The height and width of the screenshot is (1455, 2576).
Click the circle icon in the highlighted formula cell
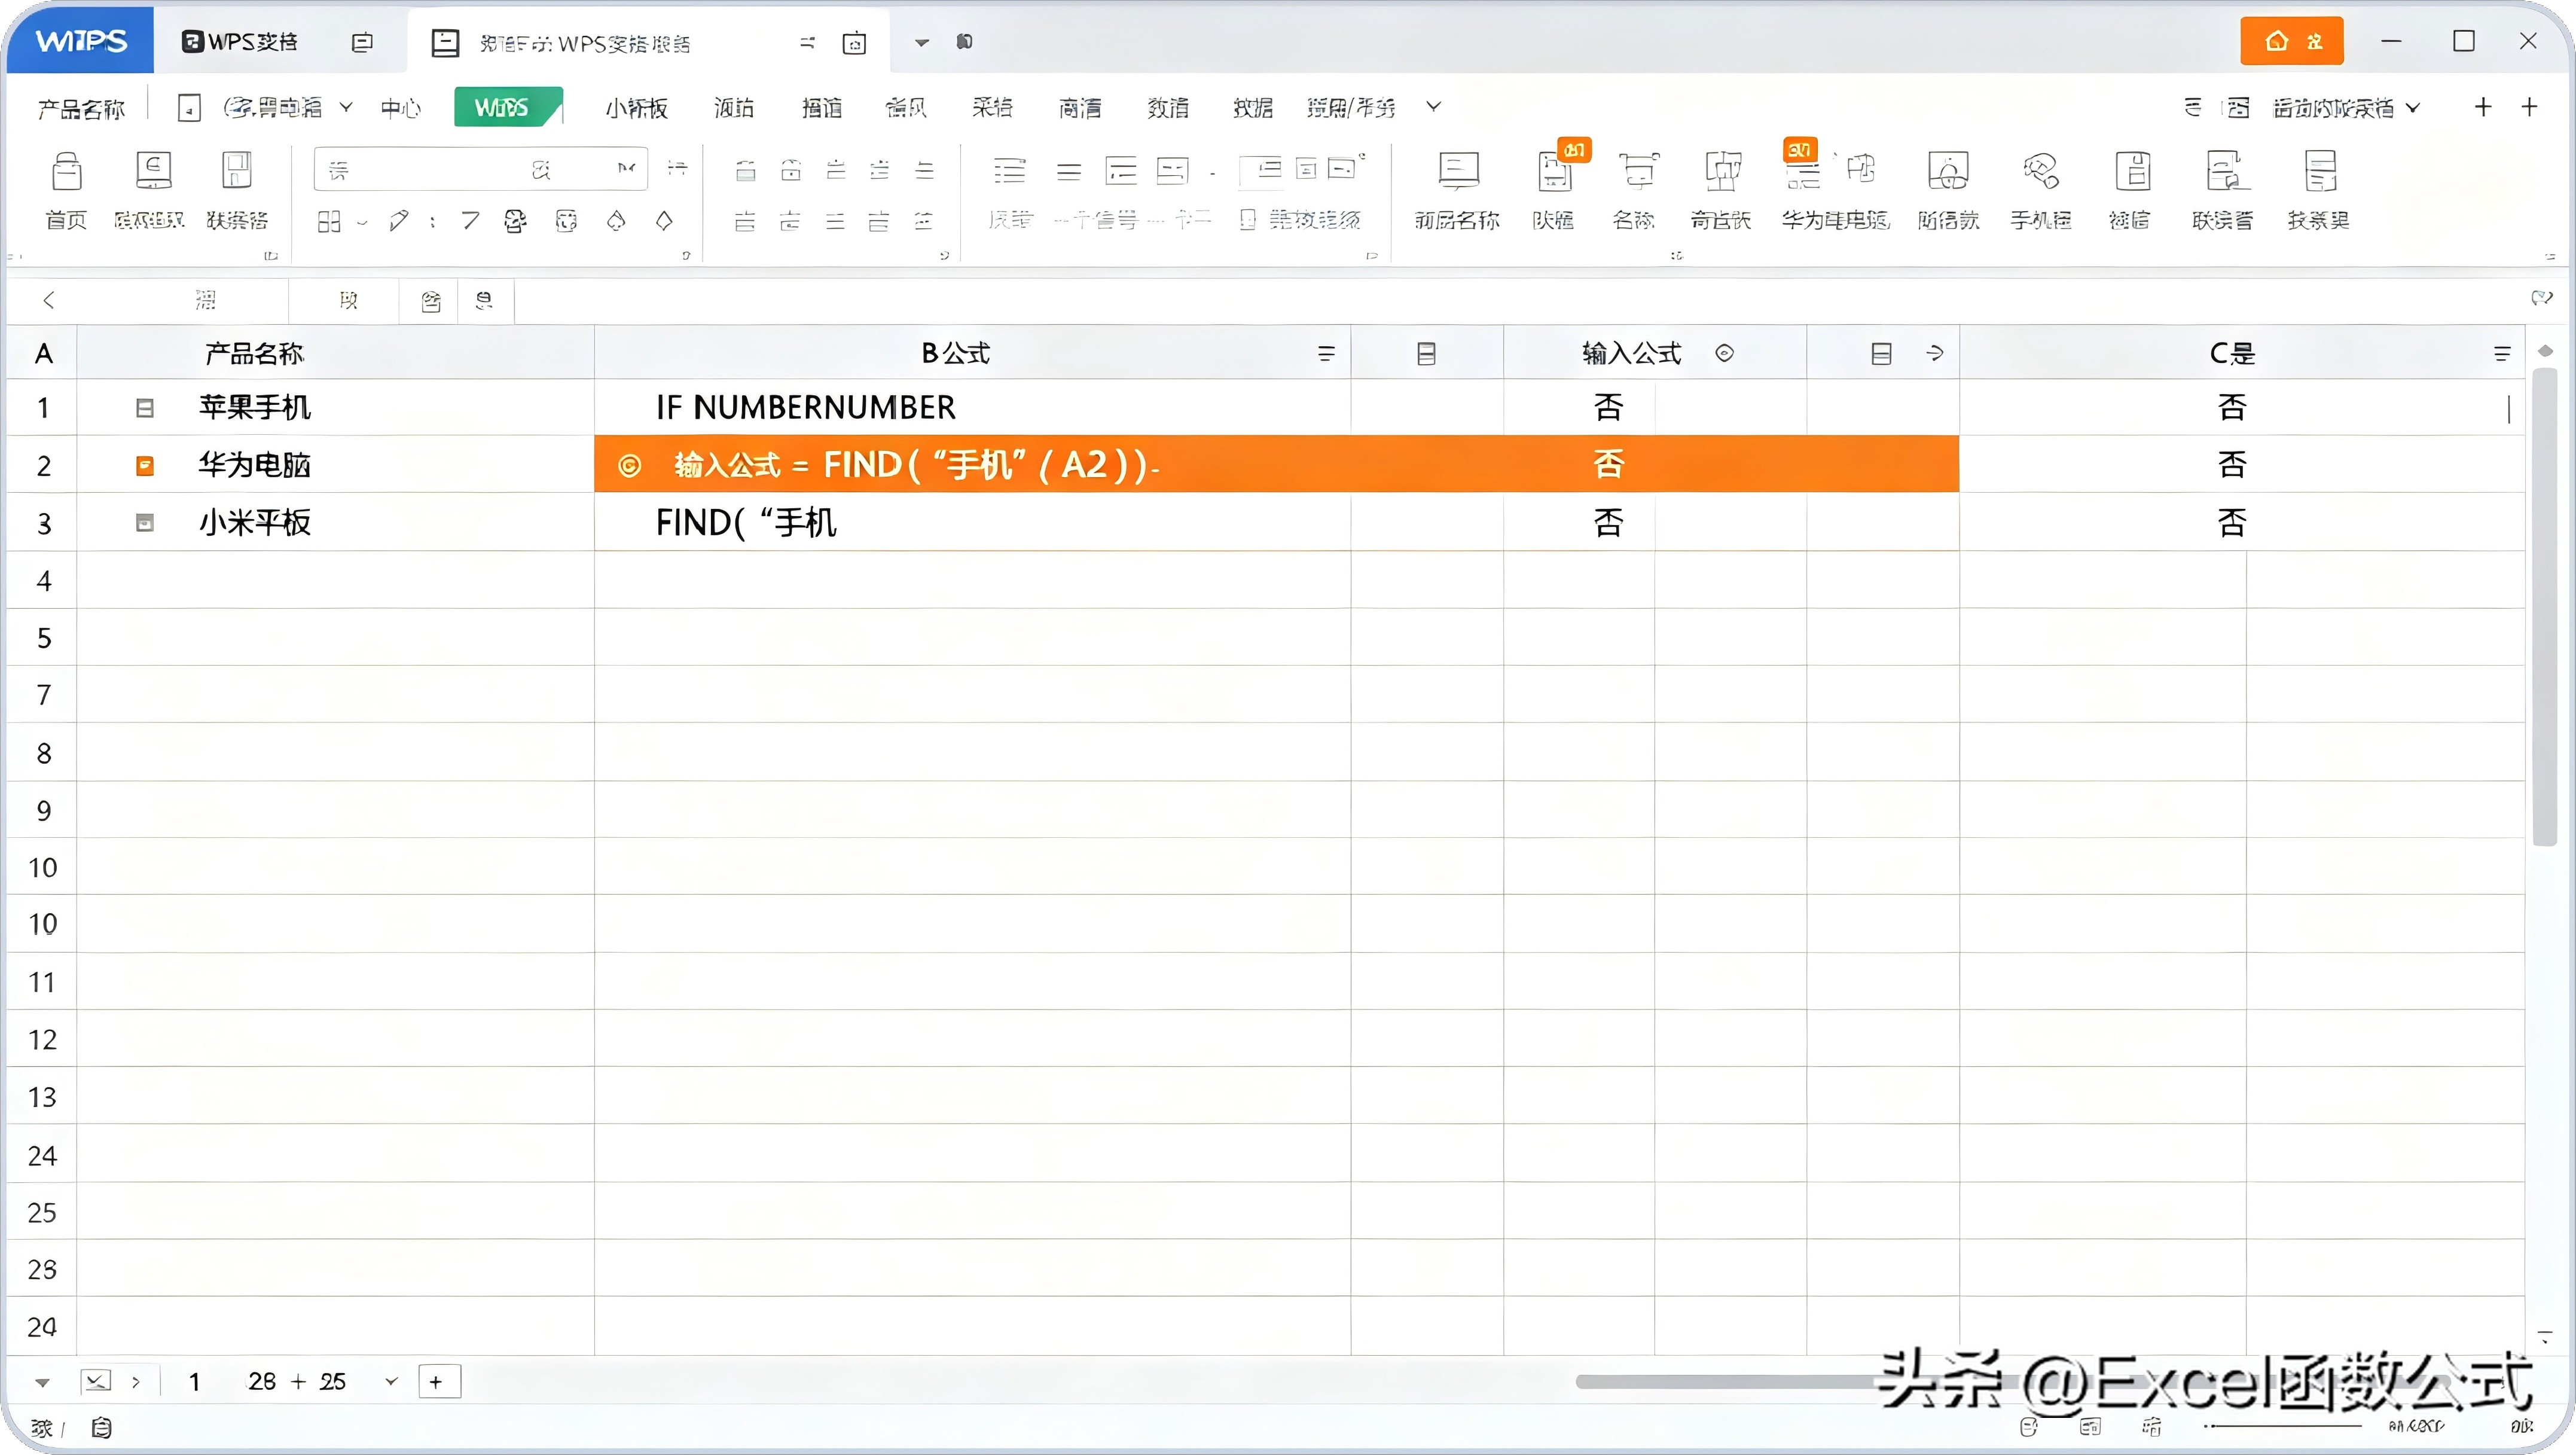click(629, 465)
